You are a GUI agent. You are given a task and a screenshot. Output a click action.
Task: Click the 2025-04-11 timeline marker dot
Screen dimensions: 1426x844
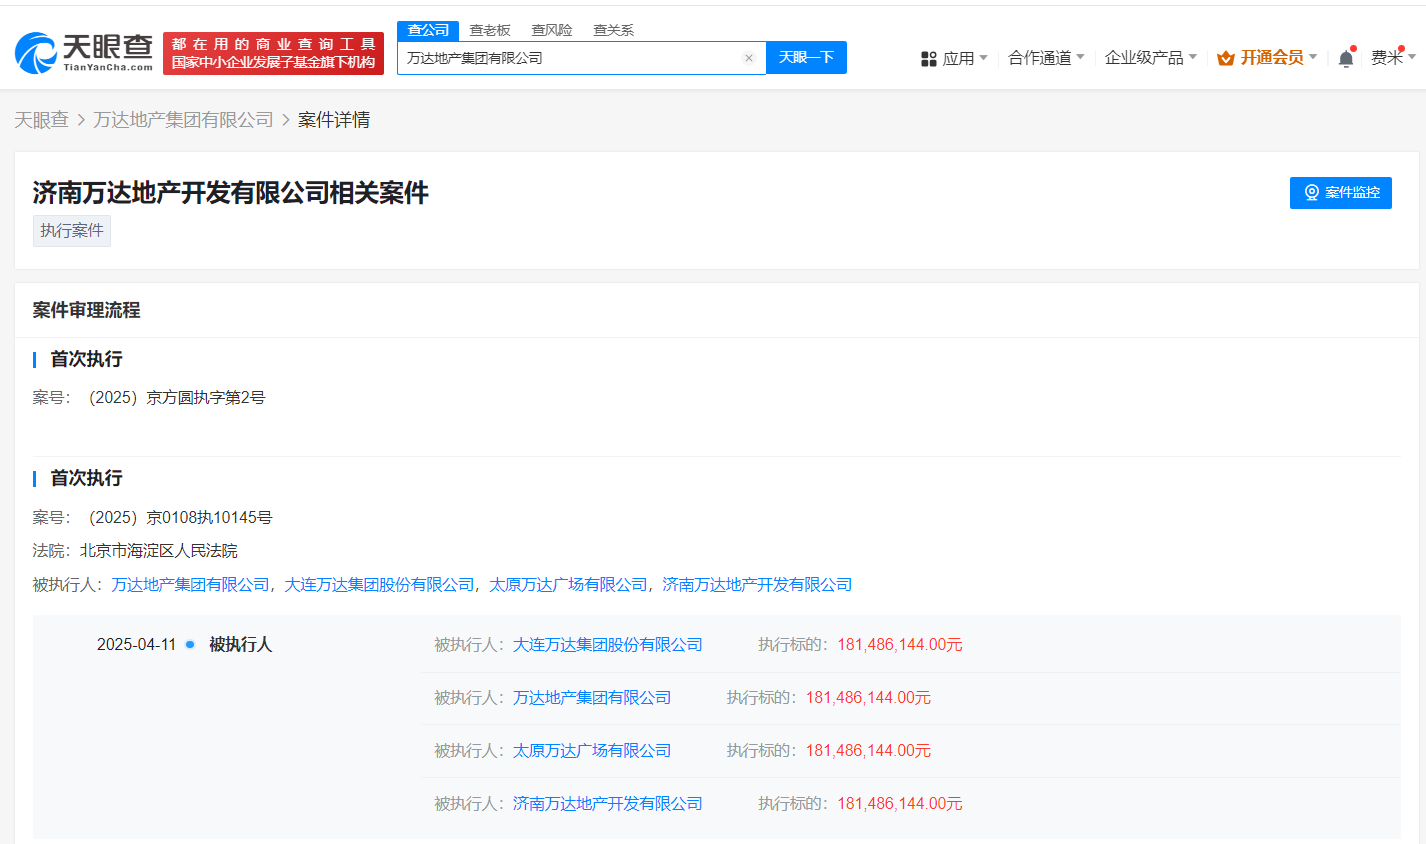[190, 644]
